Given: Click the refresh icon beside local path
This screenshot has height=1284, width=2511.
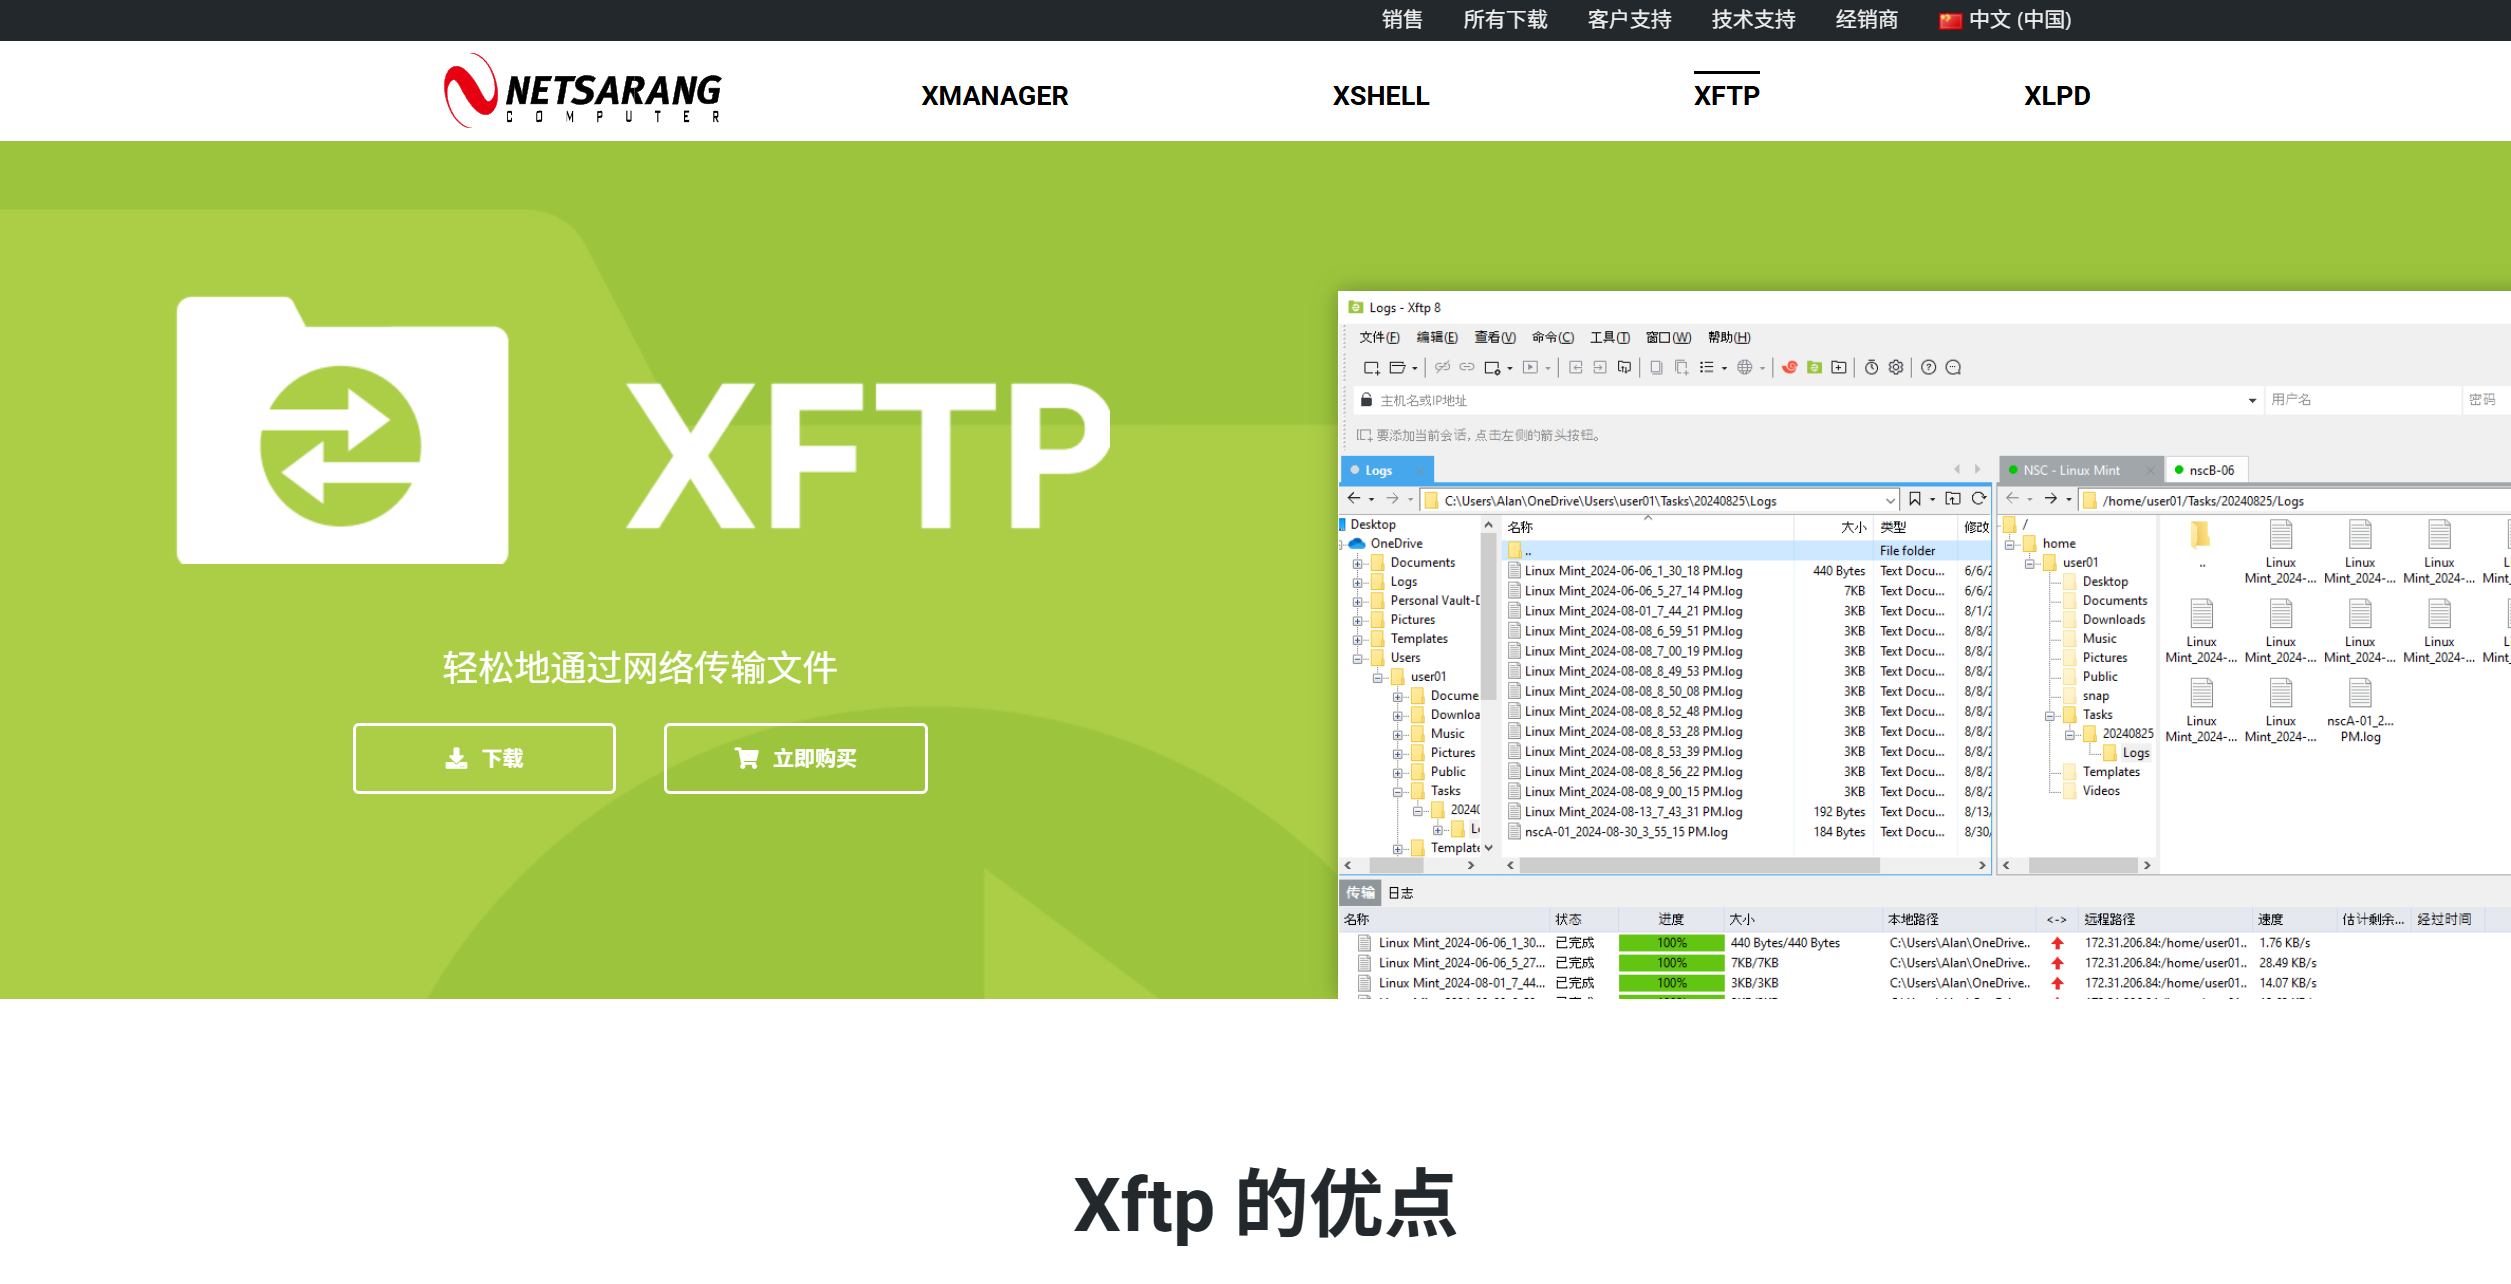Looking at the screenshot, I should [x=1978, y=499].
